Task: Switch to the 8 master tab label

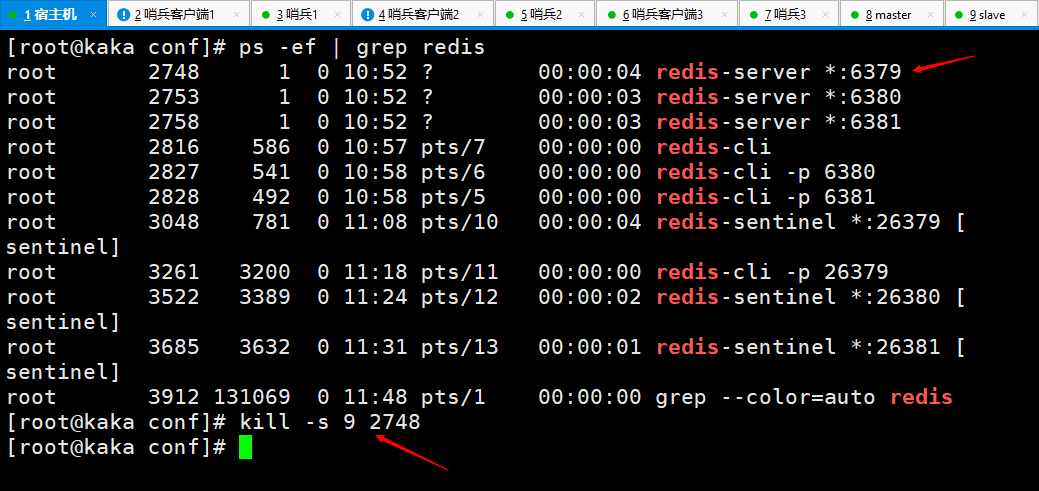Action: click(x=889, y=15)
